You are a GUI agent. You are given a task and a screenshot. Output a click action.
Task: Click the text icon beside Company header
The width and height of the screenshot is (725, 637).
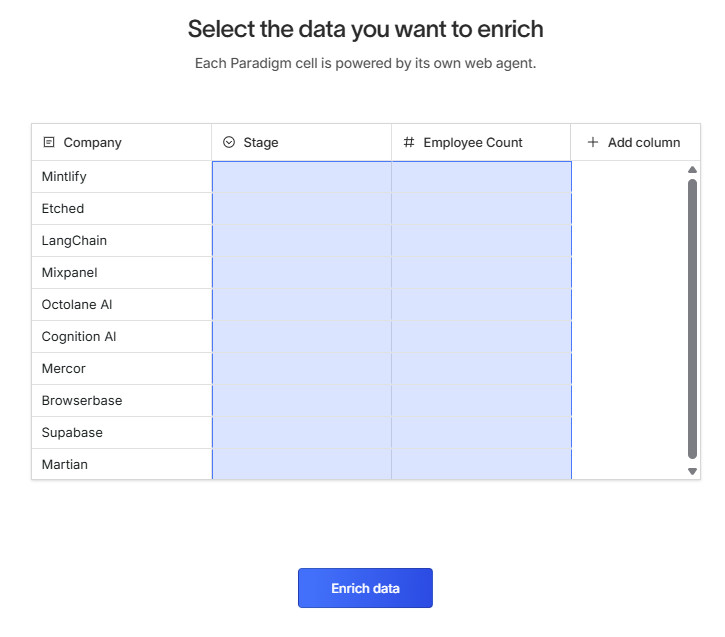(x=49, y=142)
